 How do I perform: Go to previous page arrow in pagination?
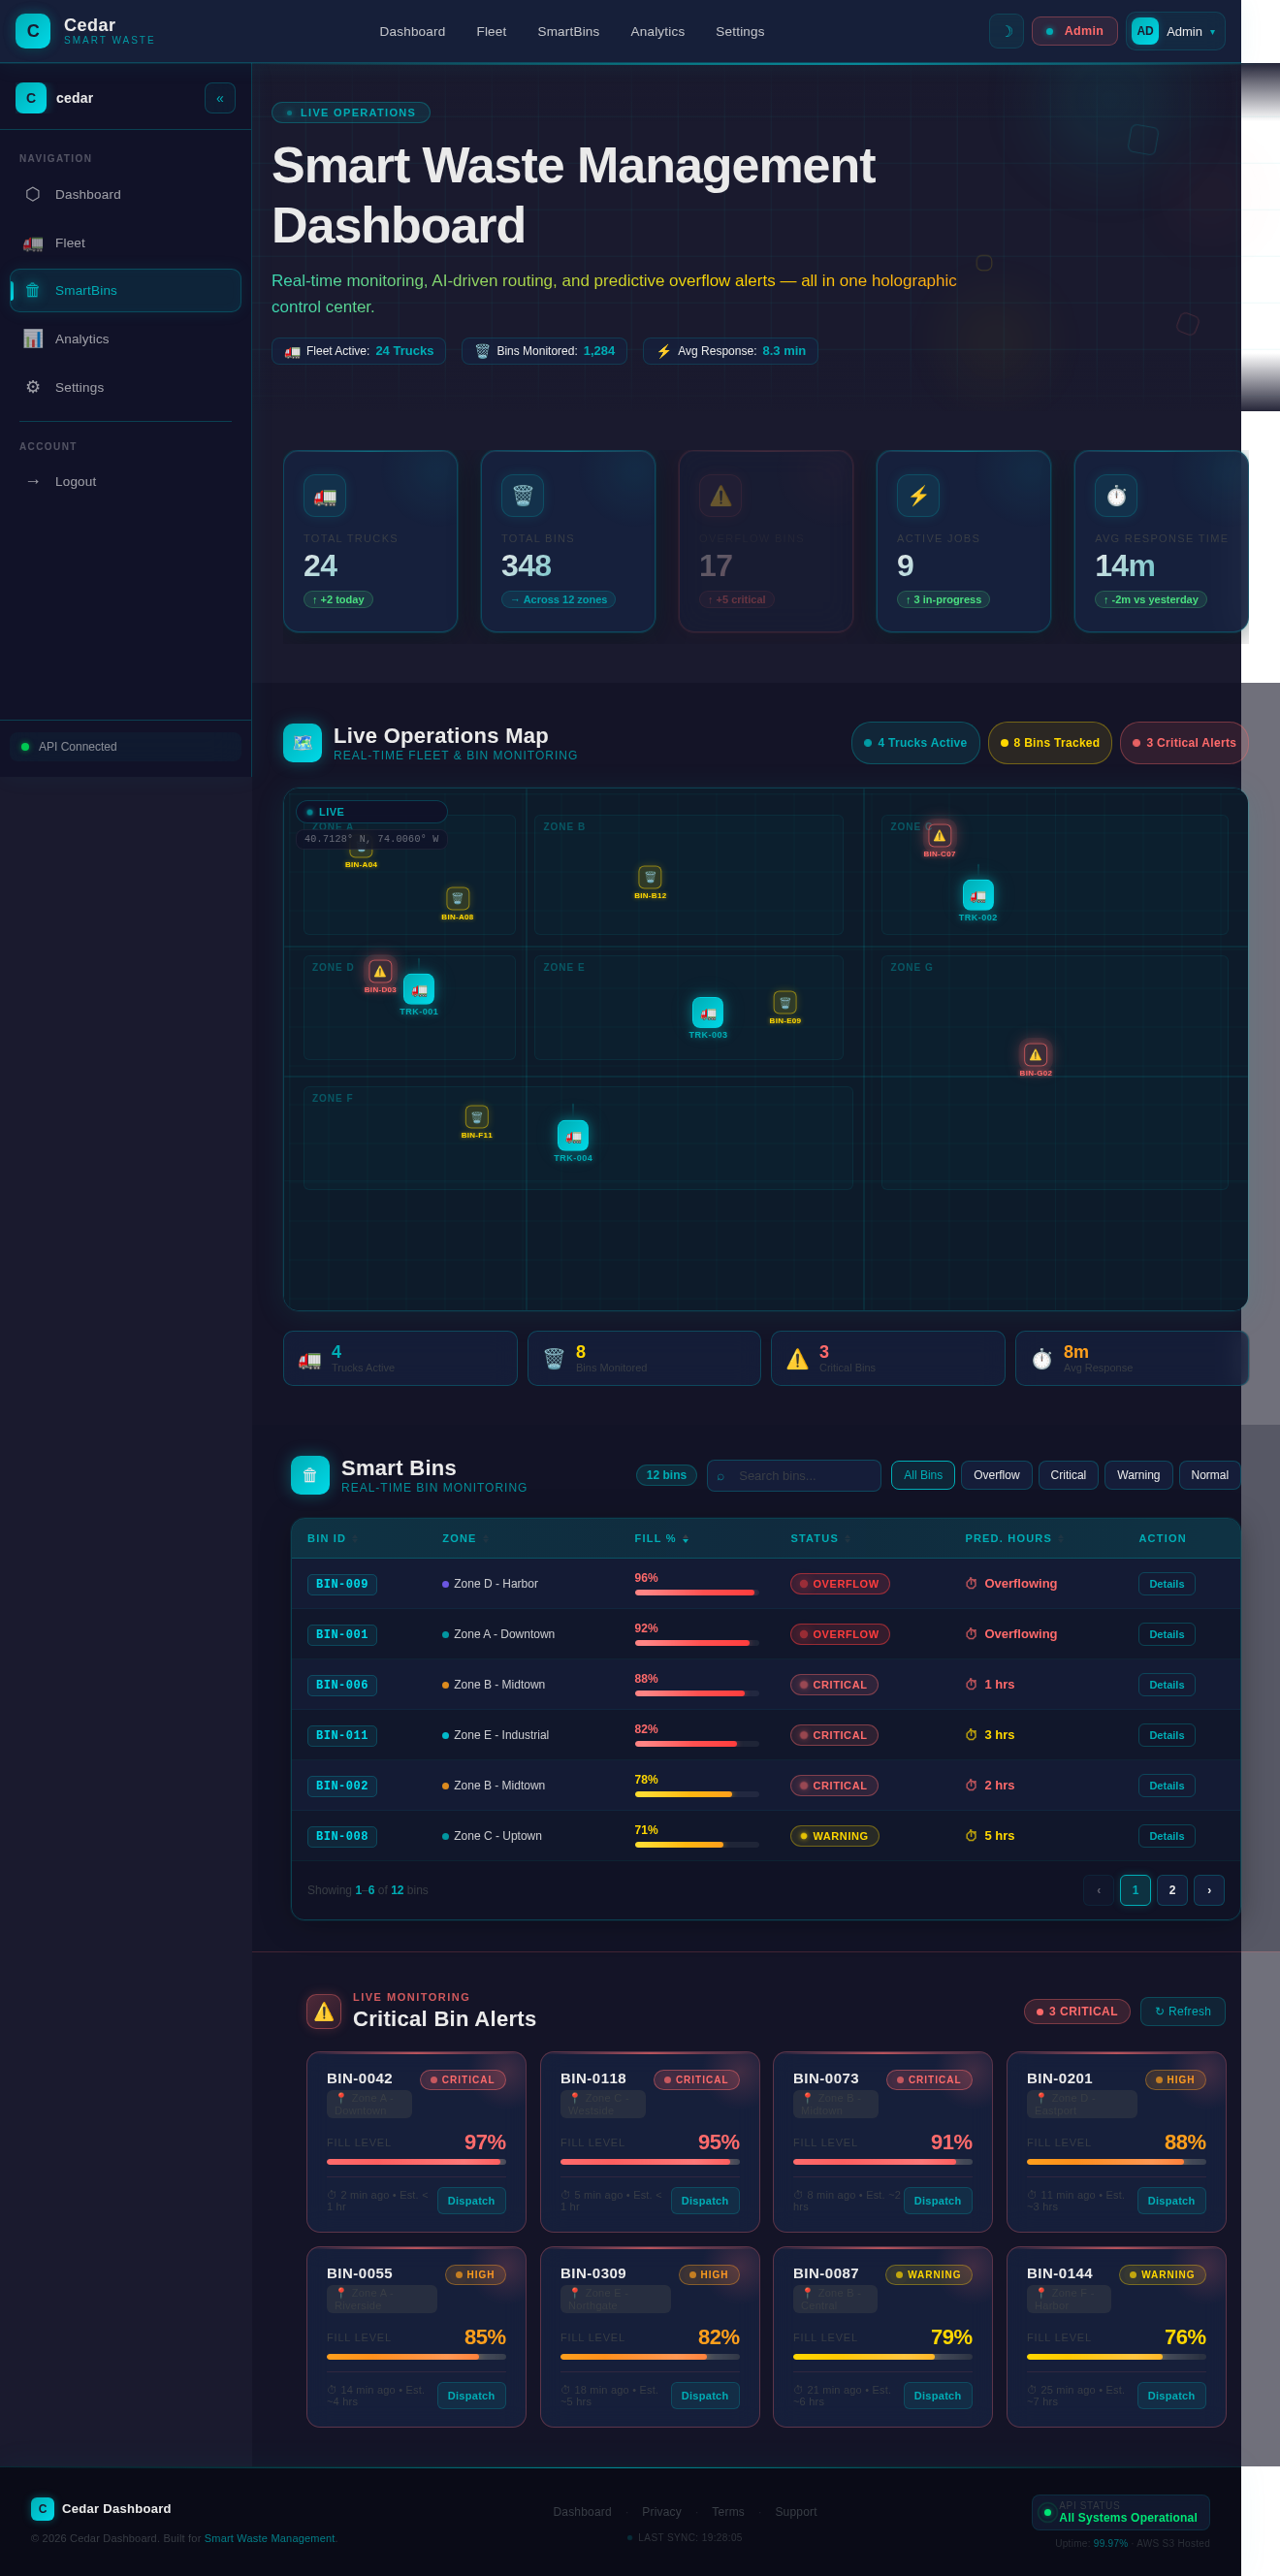1098,1890
